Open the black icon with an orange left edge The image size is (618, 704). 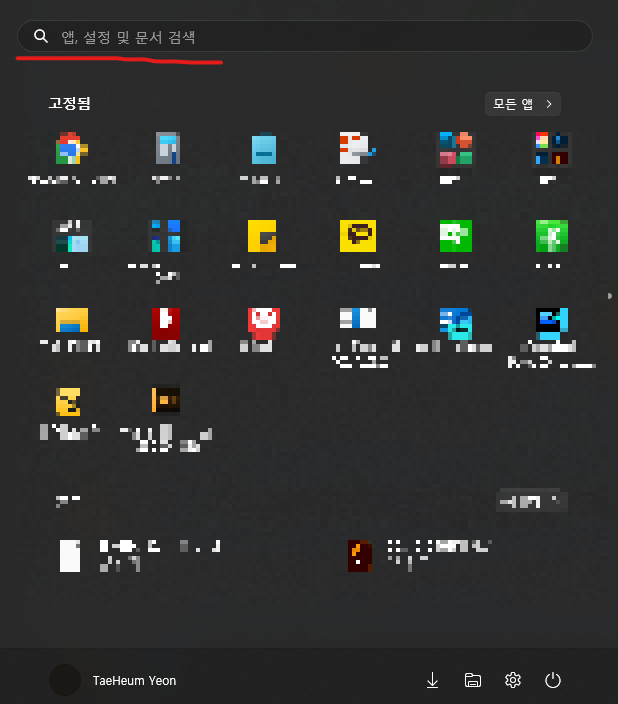tap(166, 400)
